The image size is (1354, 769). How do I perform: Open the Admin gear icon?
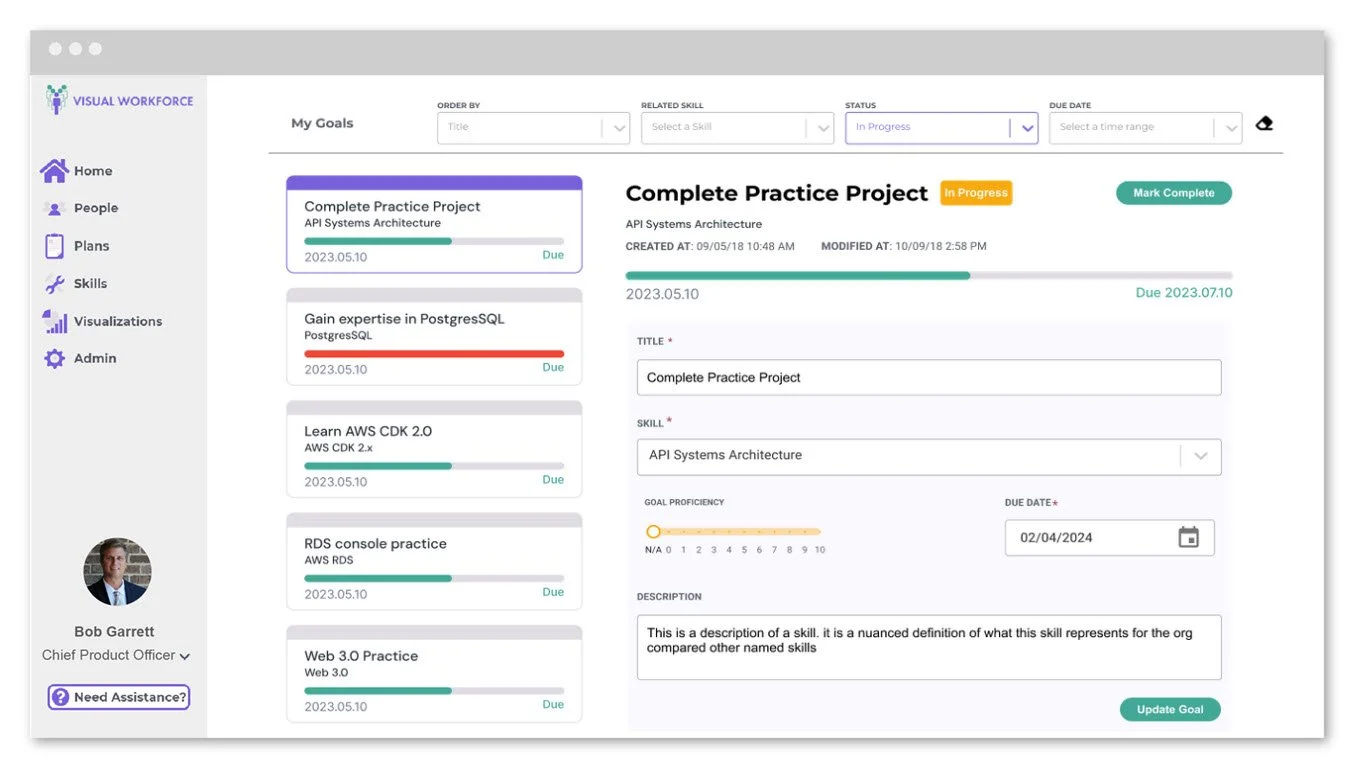[x=55, y=358]
